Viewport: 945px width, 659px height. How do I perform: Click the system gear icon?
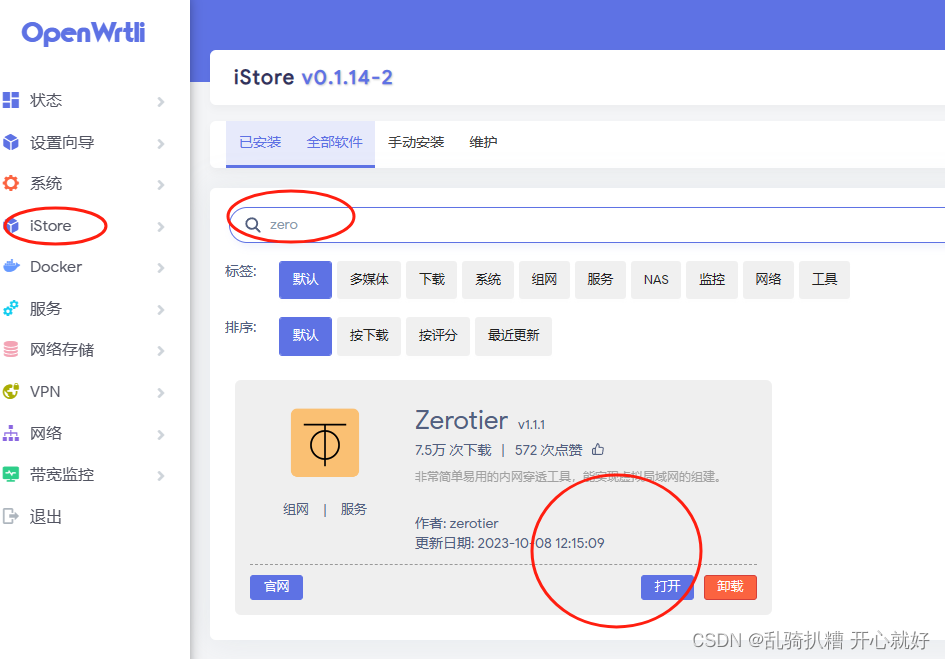click(11, 183)
